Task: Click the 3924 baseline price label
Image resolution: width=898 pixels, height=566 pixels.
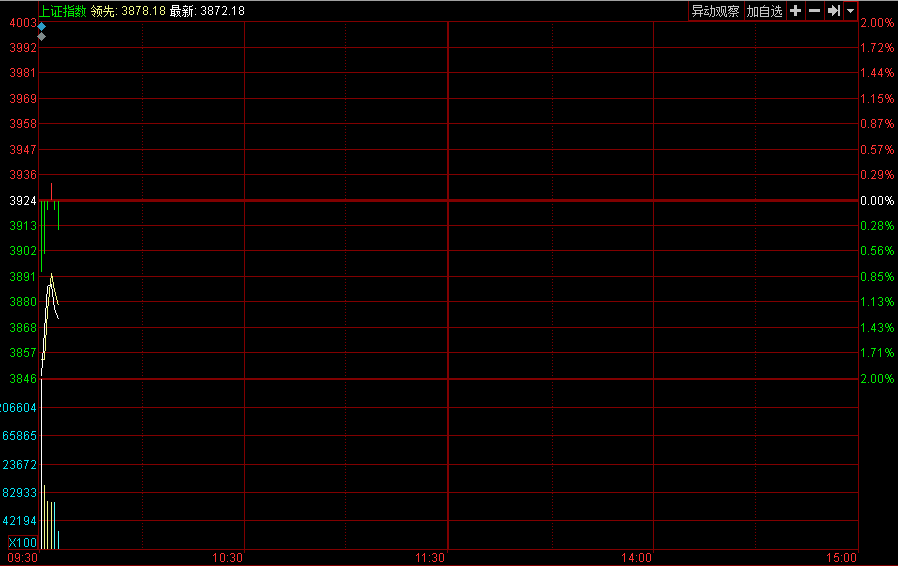Action: pyautogui.click(x=22, y=201)
